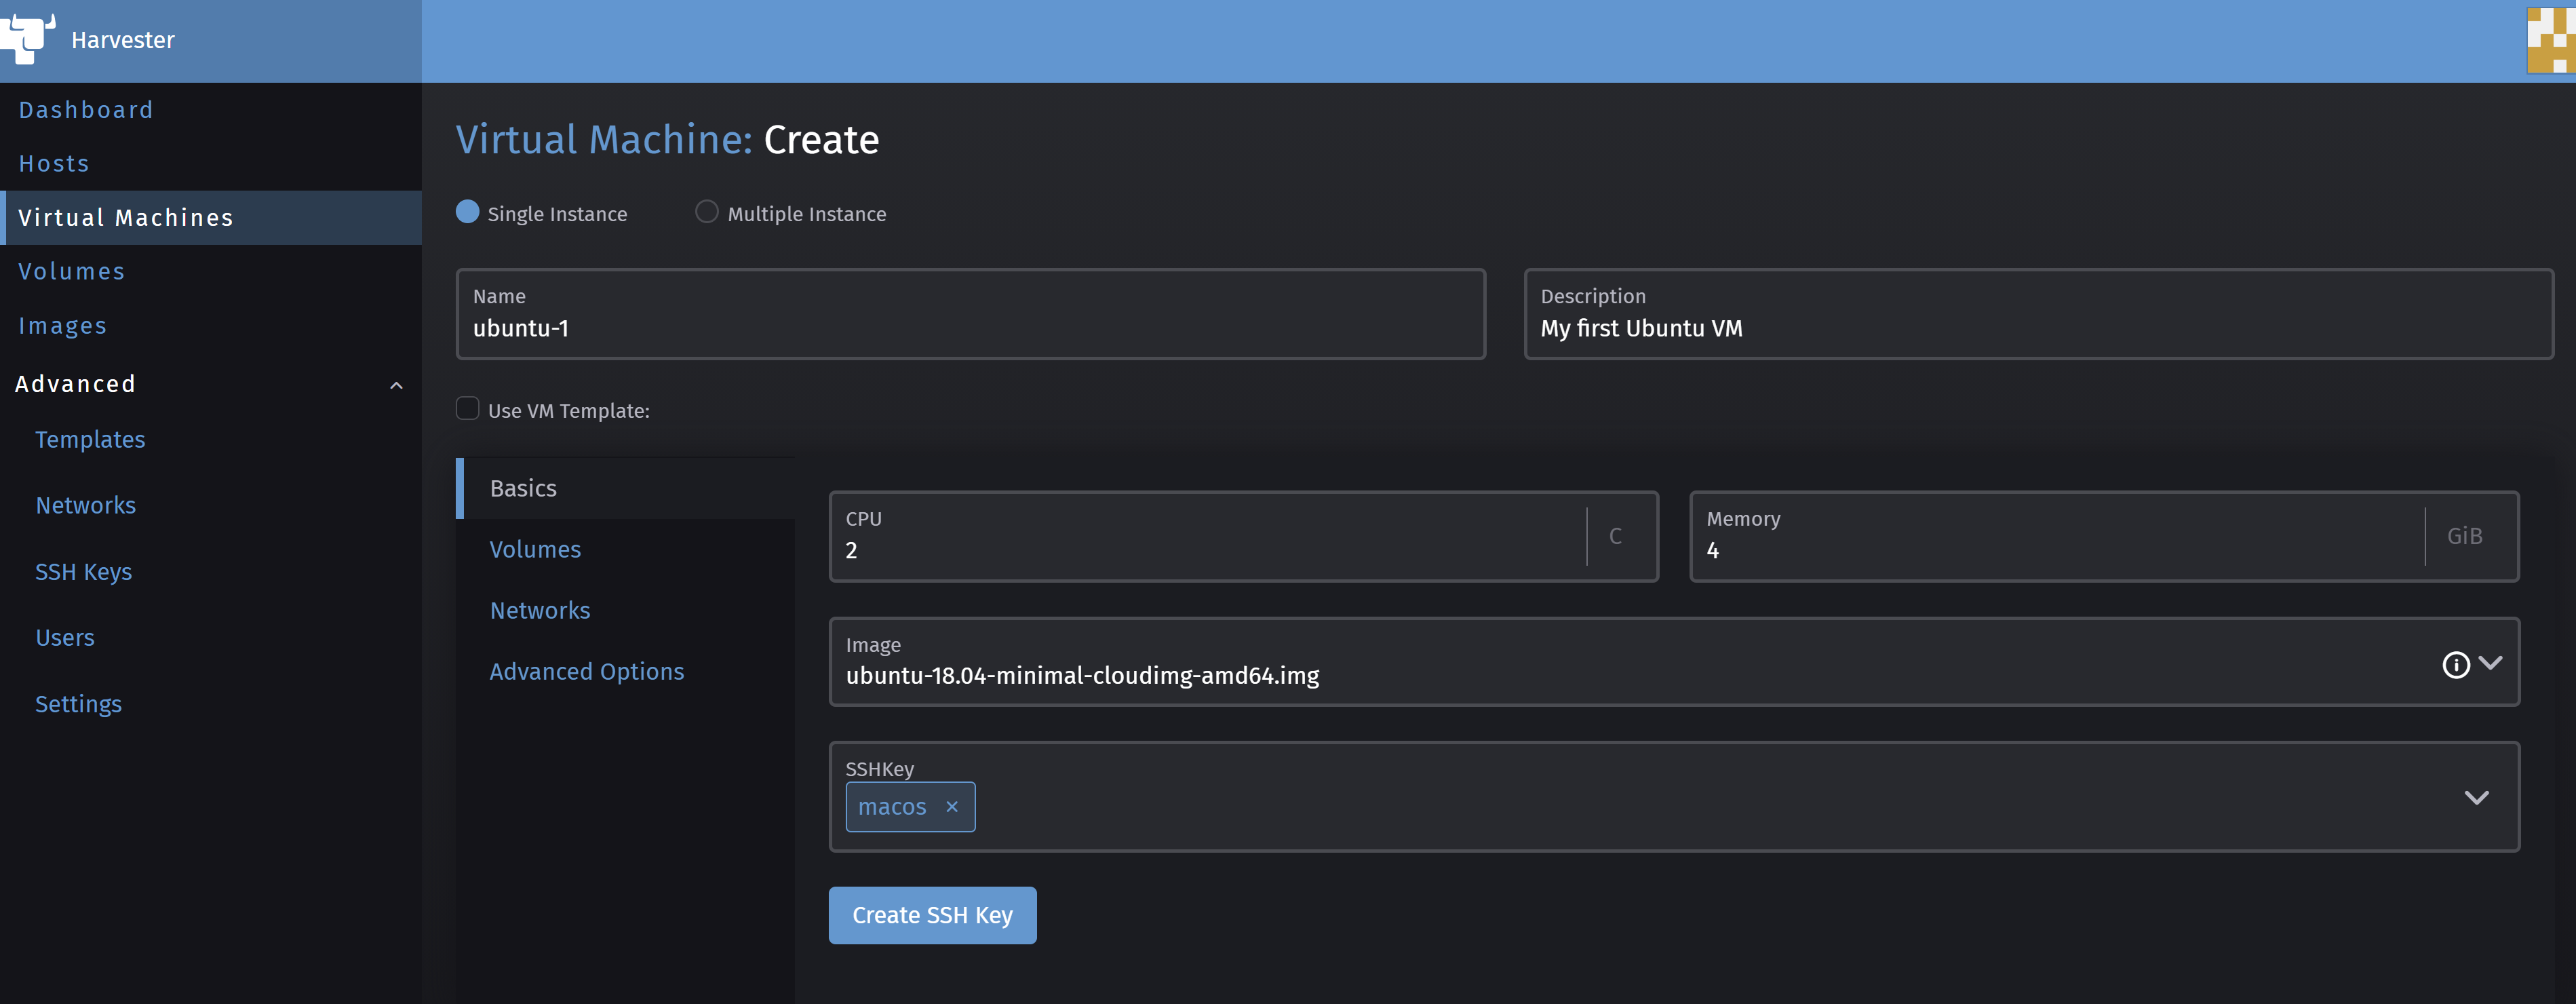
Task: Switch to the Networks form tab
Action: coord(540,610)
